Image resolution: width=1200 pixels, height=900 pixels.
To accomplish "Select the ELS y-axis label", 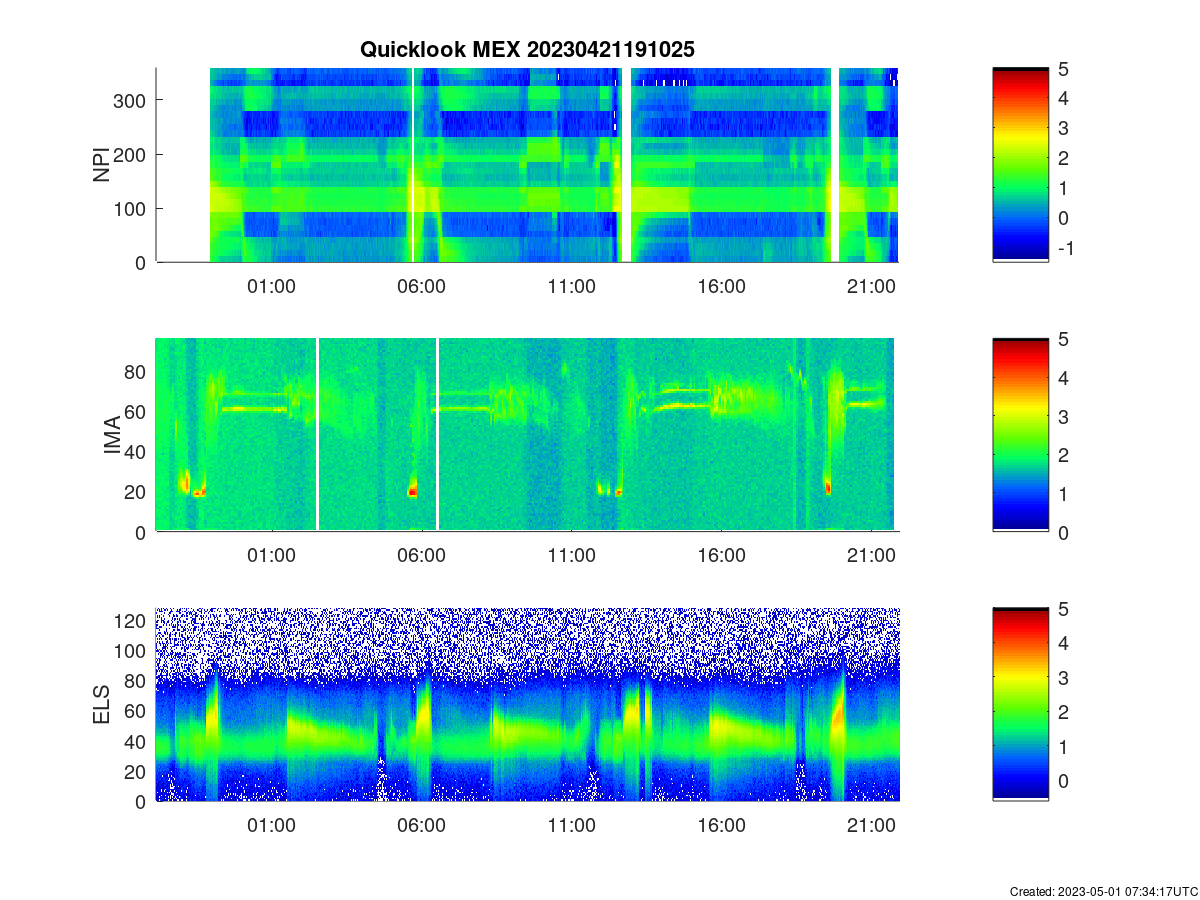I will (x=101, y=705).
